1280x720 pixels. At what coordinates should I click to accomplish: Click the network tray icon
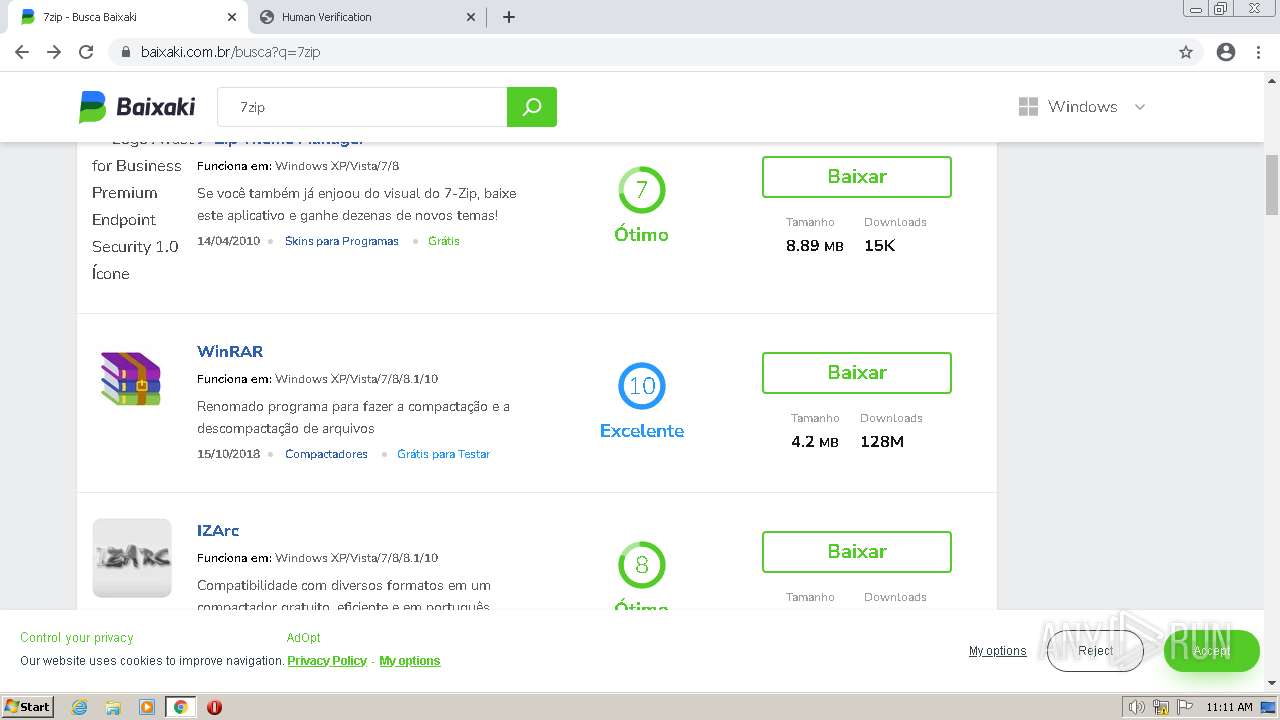(1161, 707)
